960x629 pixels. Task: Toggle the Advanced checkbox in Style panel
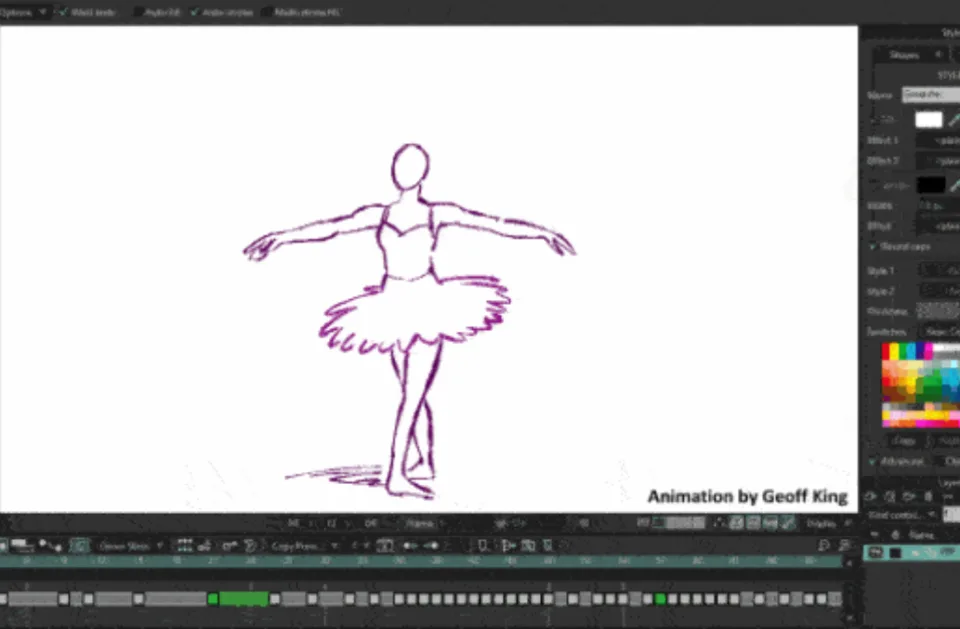coord(872,461)
